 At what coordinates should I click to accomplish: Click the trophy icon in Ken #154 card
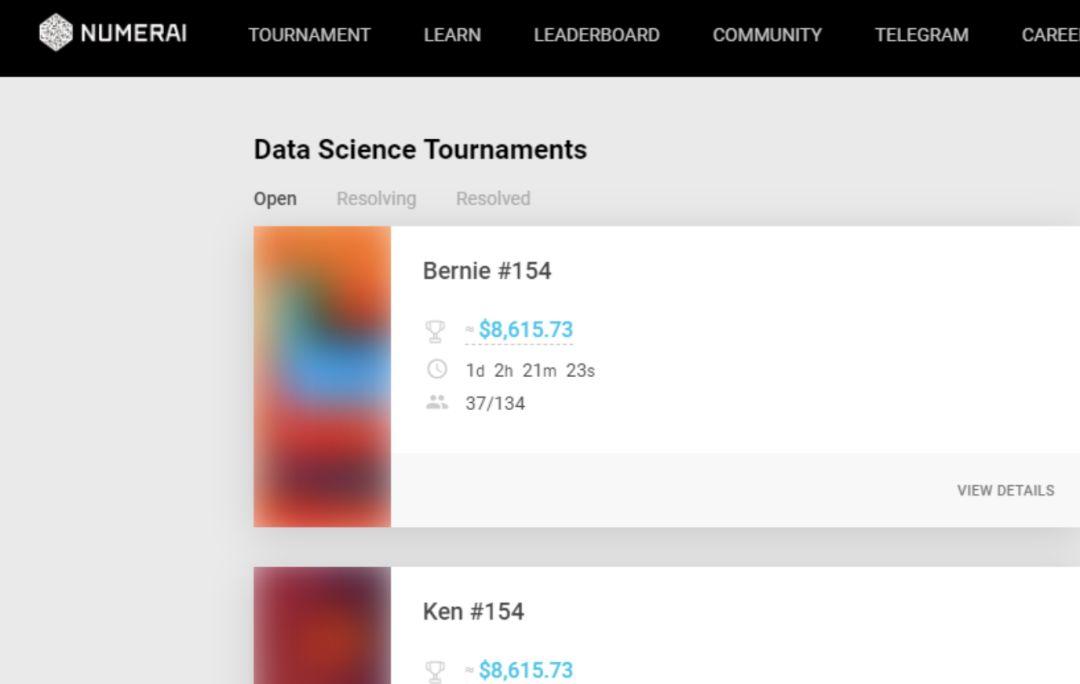pos(435,672)
